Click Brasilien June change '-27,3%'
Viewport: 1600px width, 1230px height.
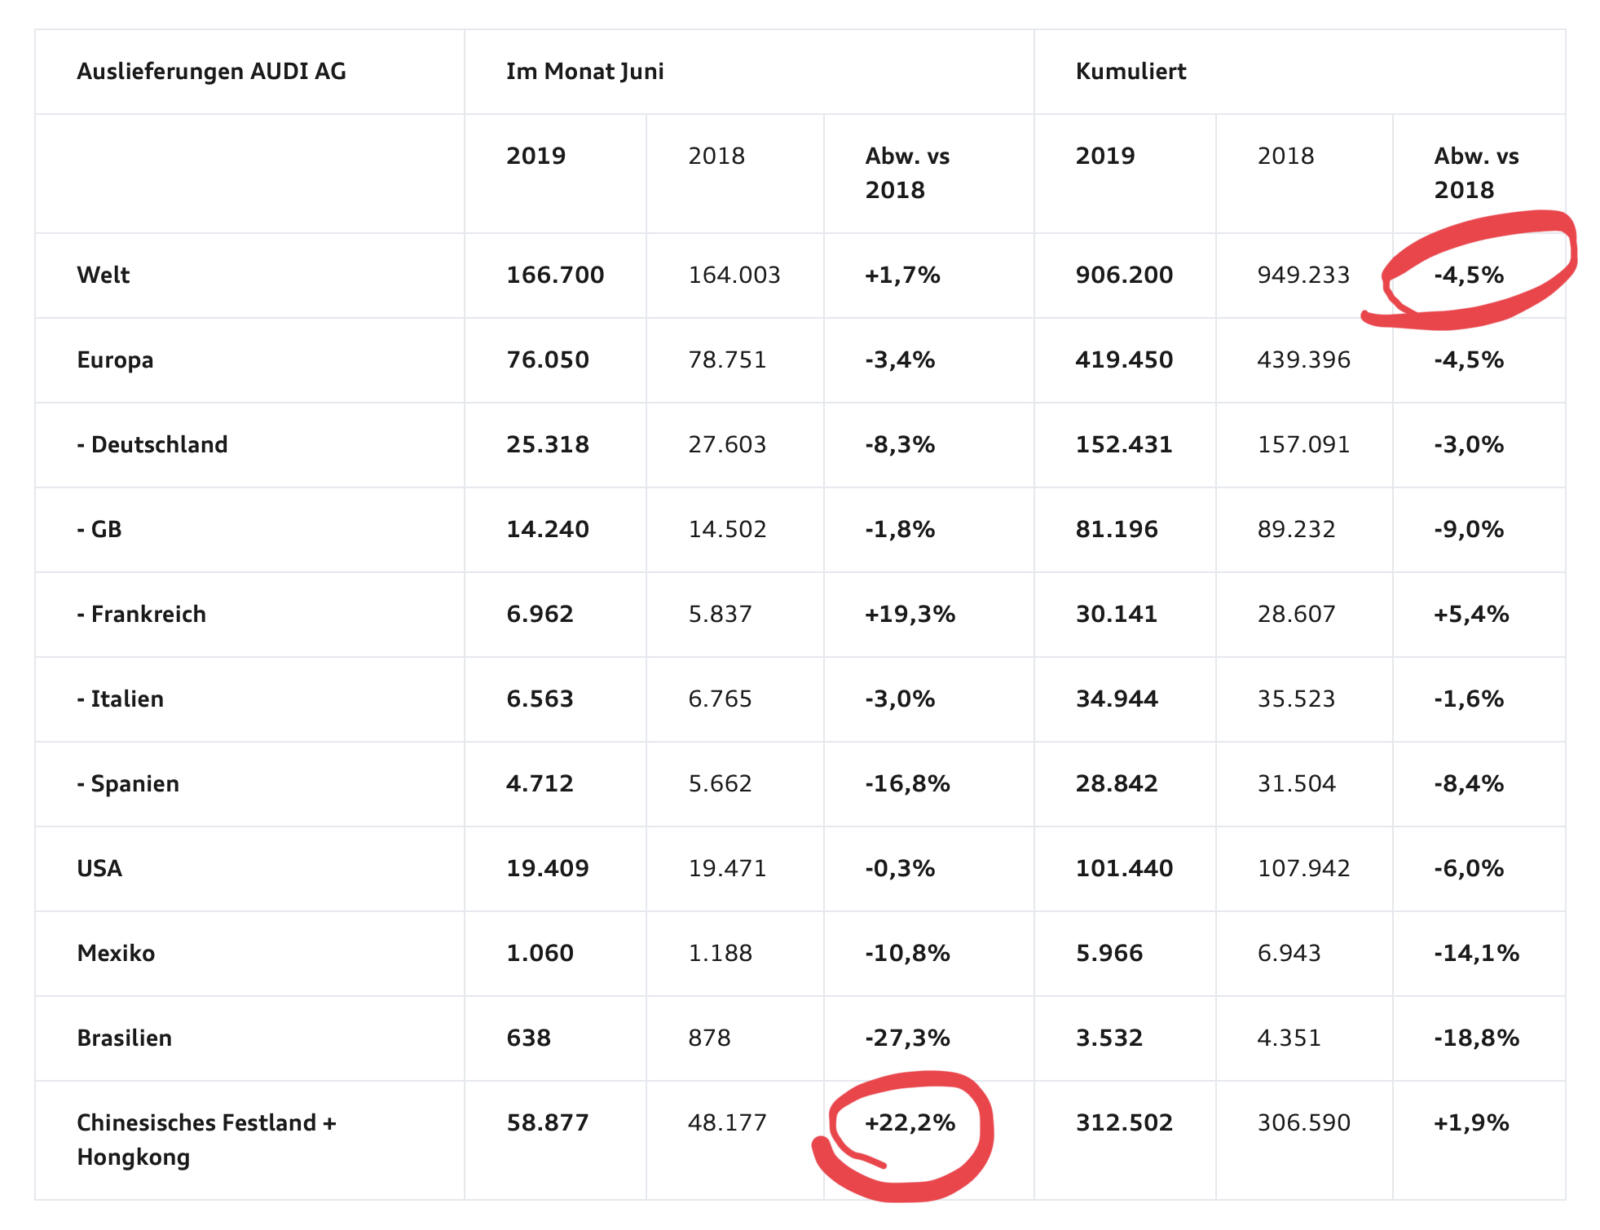(907, 1038)
